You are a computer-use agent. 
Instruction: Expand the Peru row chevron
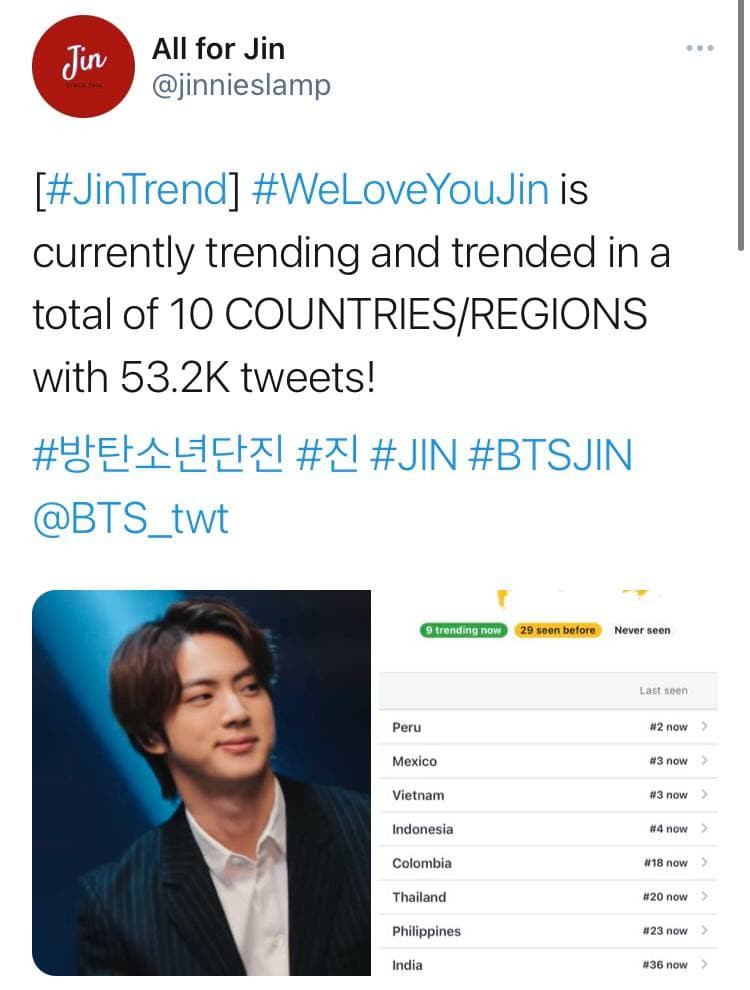click(704, 726)
